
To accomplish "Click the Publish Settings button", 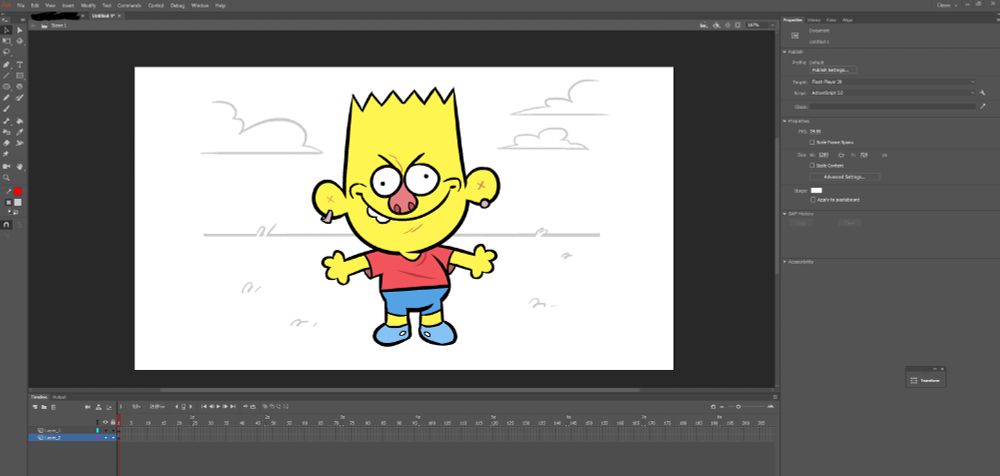I will point(834,70).
